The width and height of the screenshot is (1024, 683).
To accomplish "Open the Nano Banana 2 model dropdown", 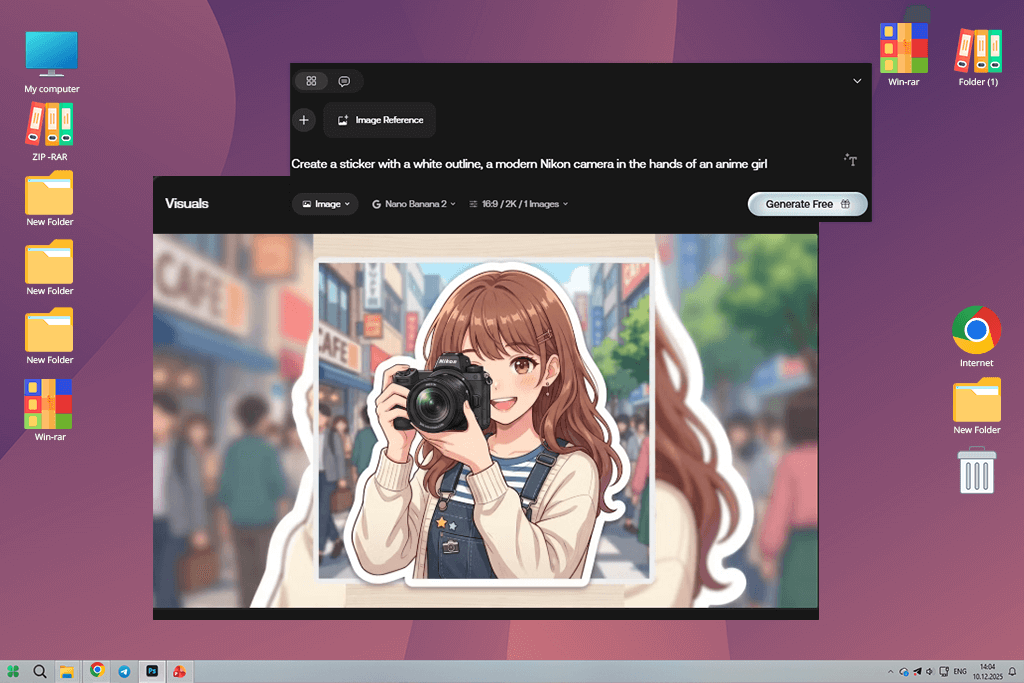I will (x=414, y=204).
